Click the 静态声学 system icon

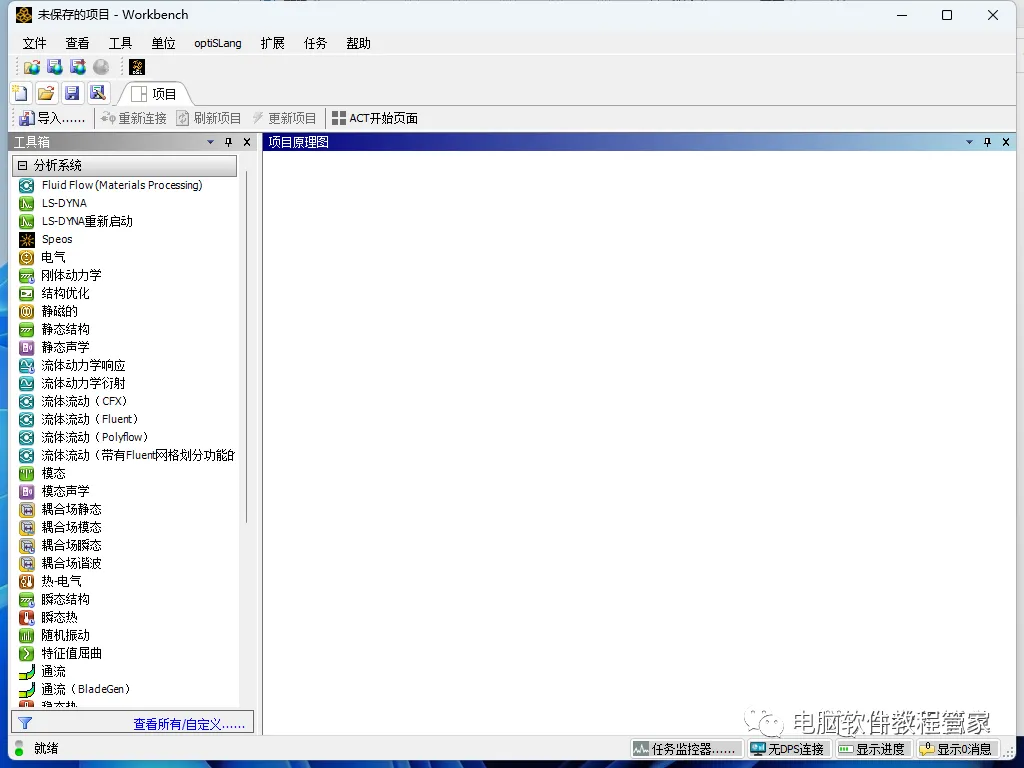26,347
